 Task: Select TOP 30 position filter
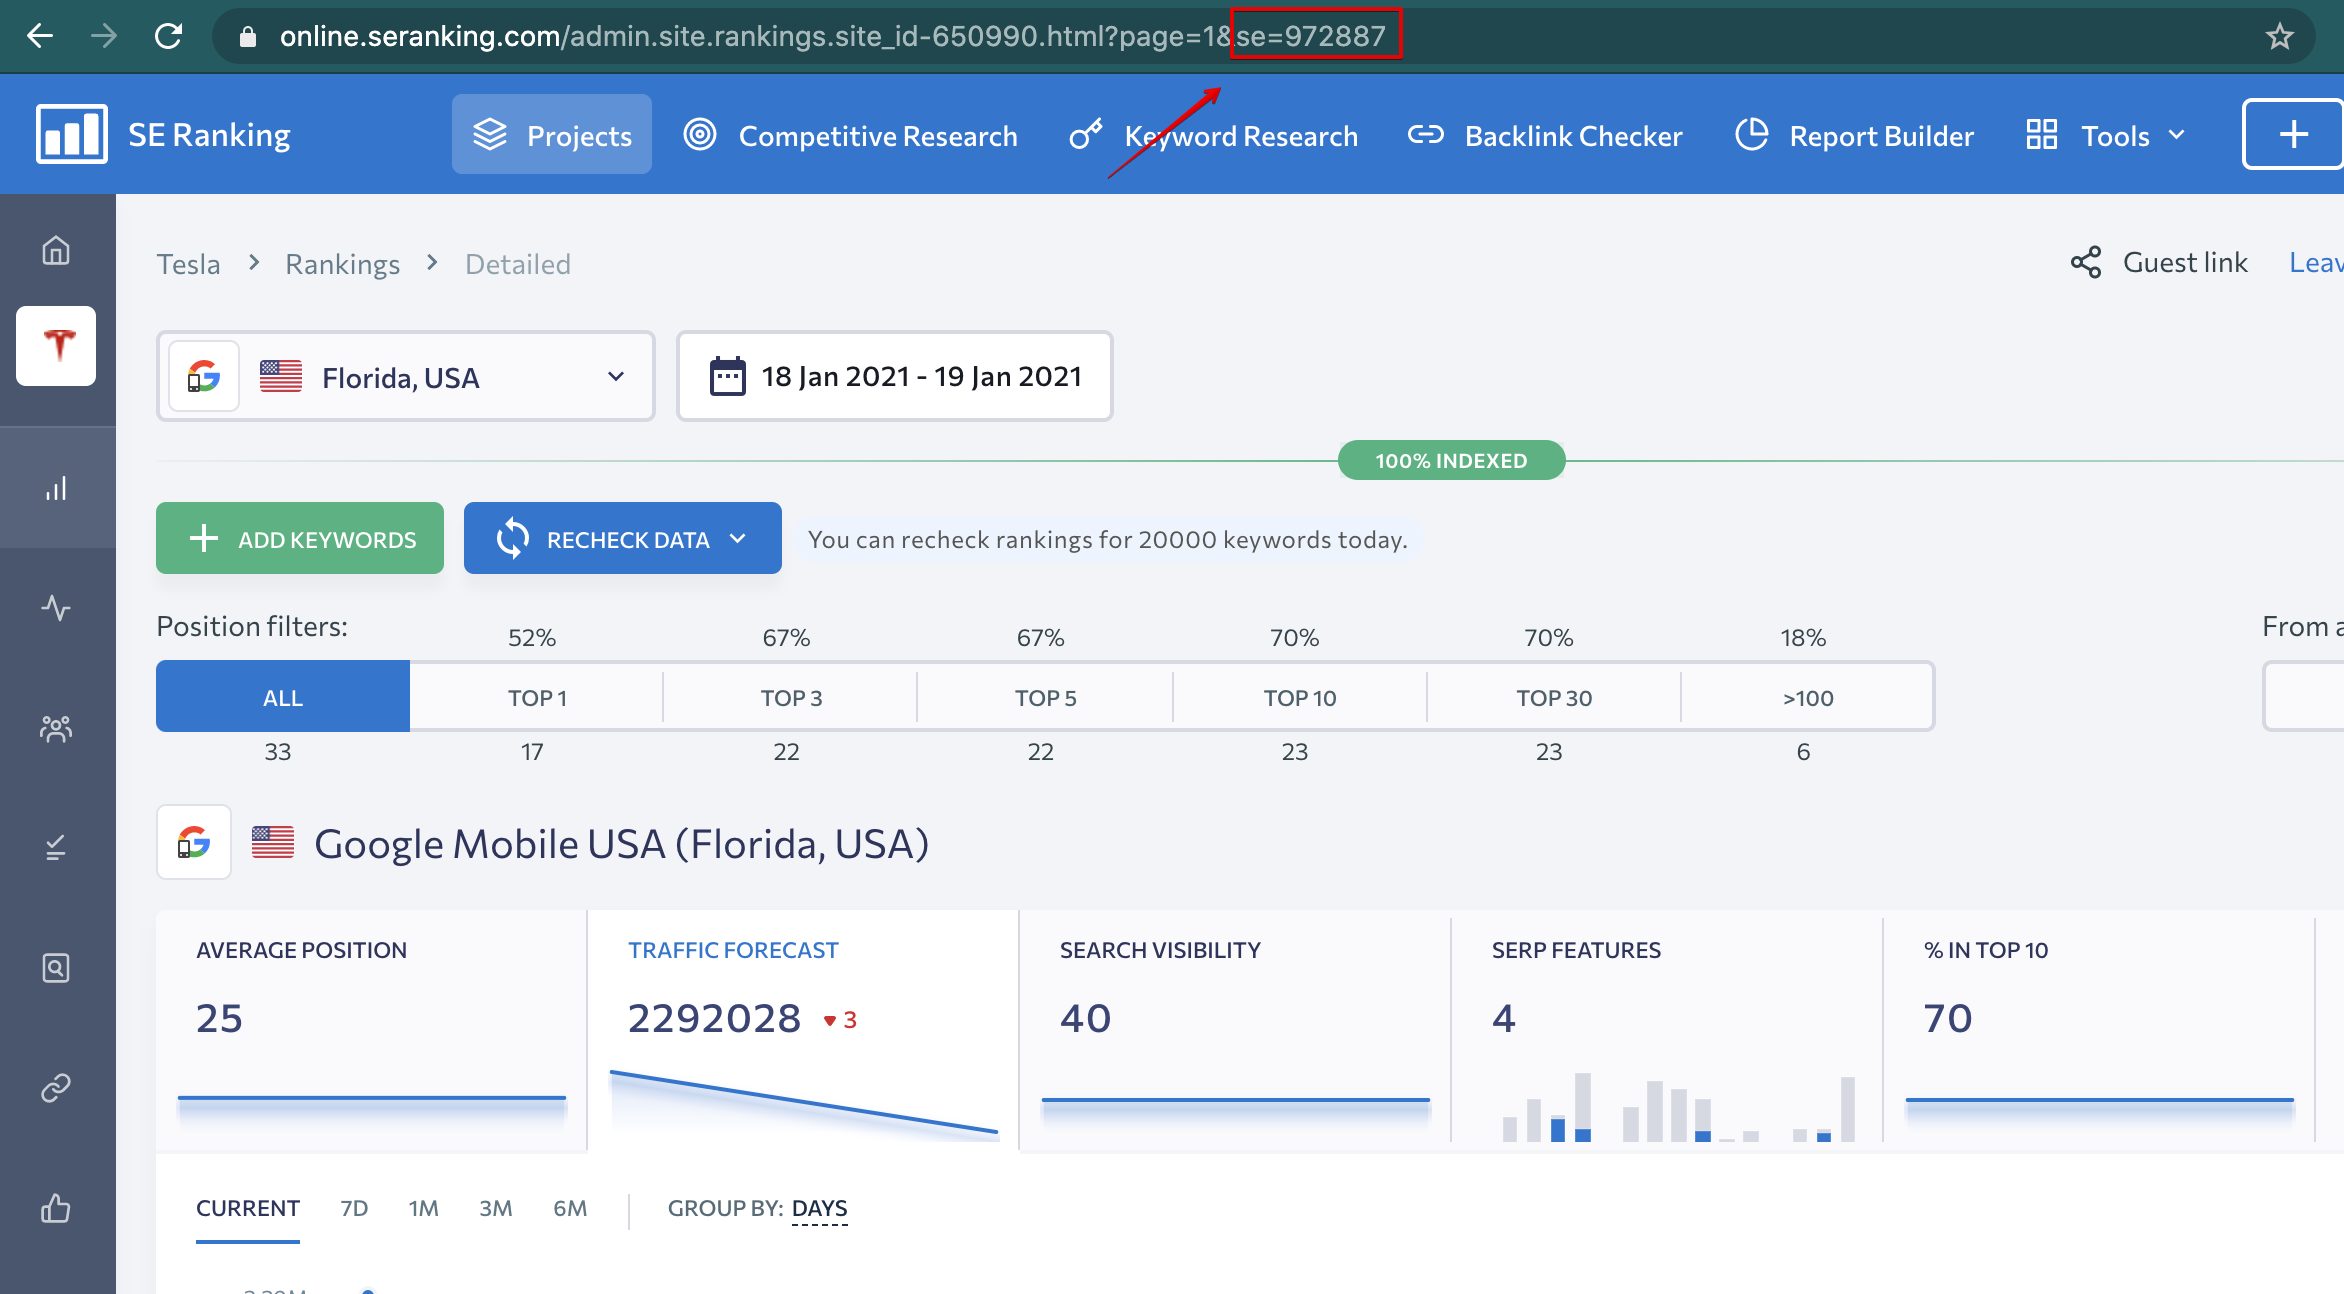coord(1554,697)
